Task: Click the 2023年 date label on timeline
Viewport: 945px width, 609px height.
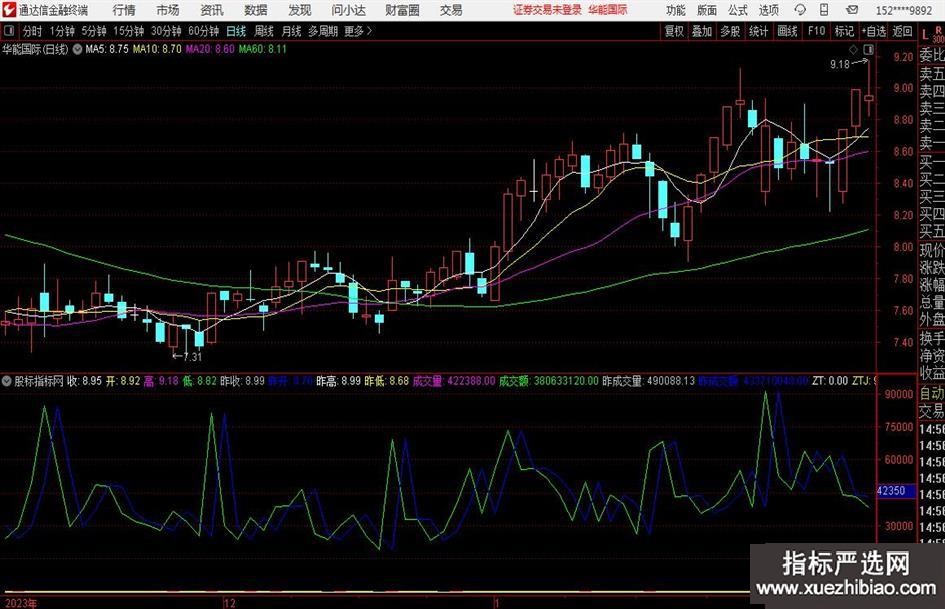Action: pyautogui.click(x=20, y=603)
